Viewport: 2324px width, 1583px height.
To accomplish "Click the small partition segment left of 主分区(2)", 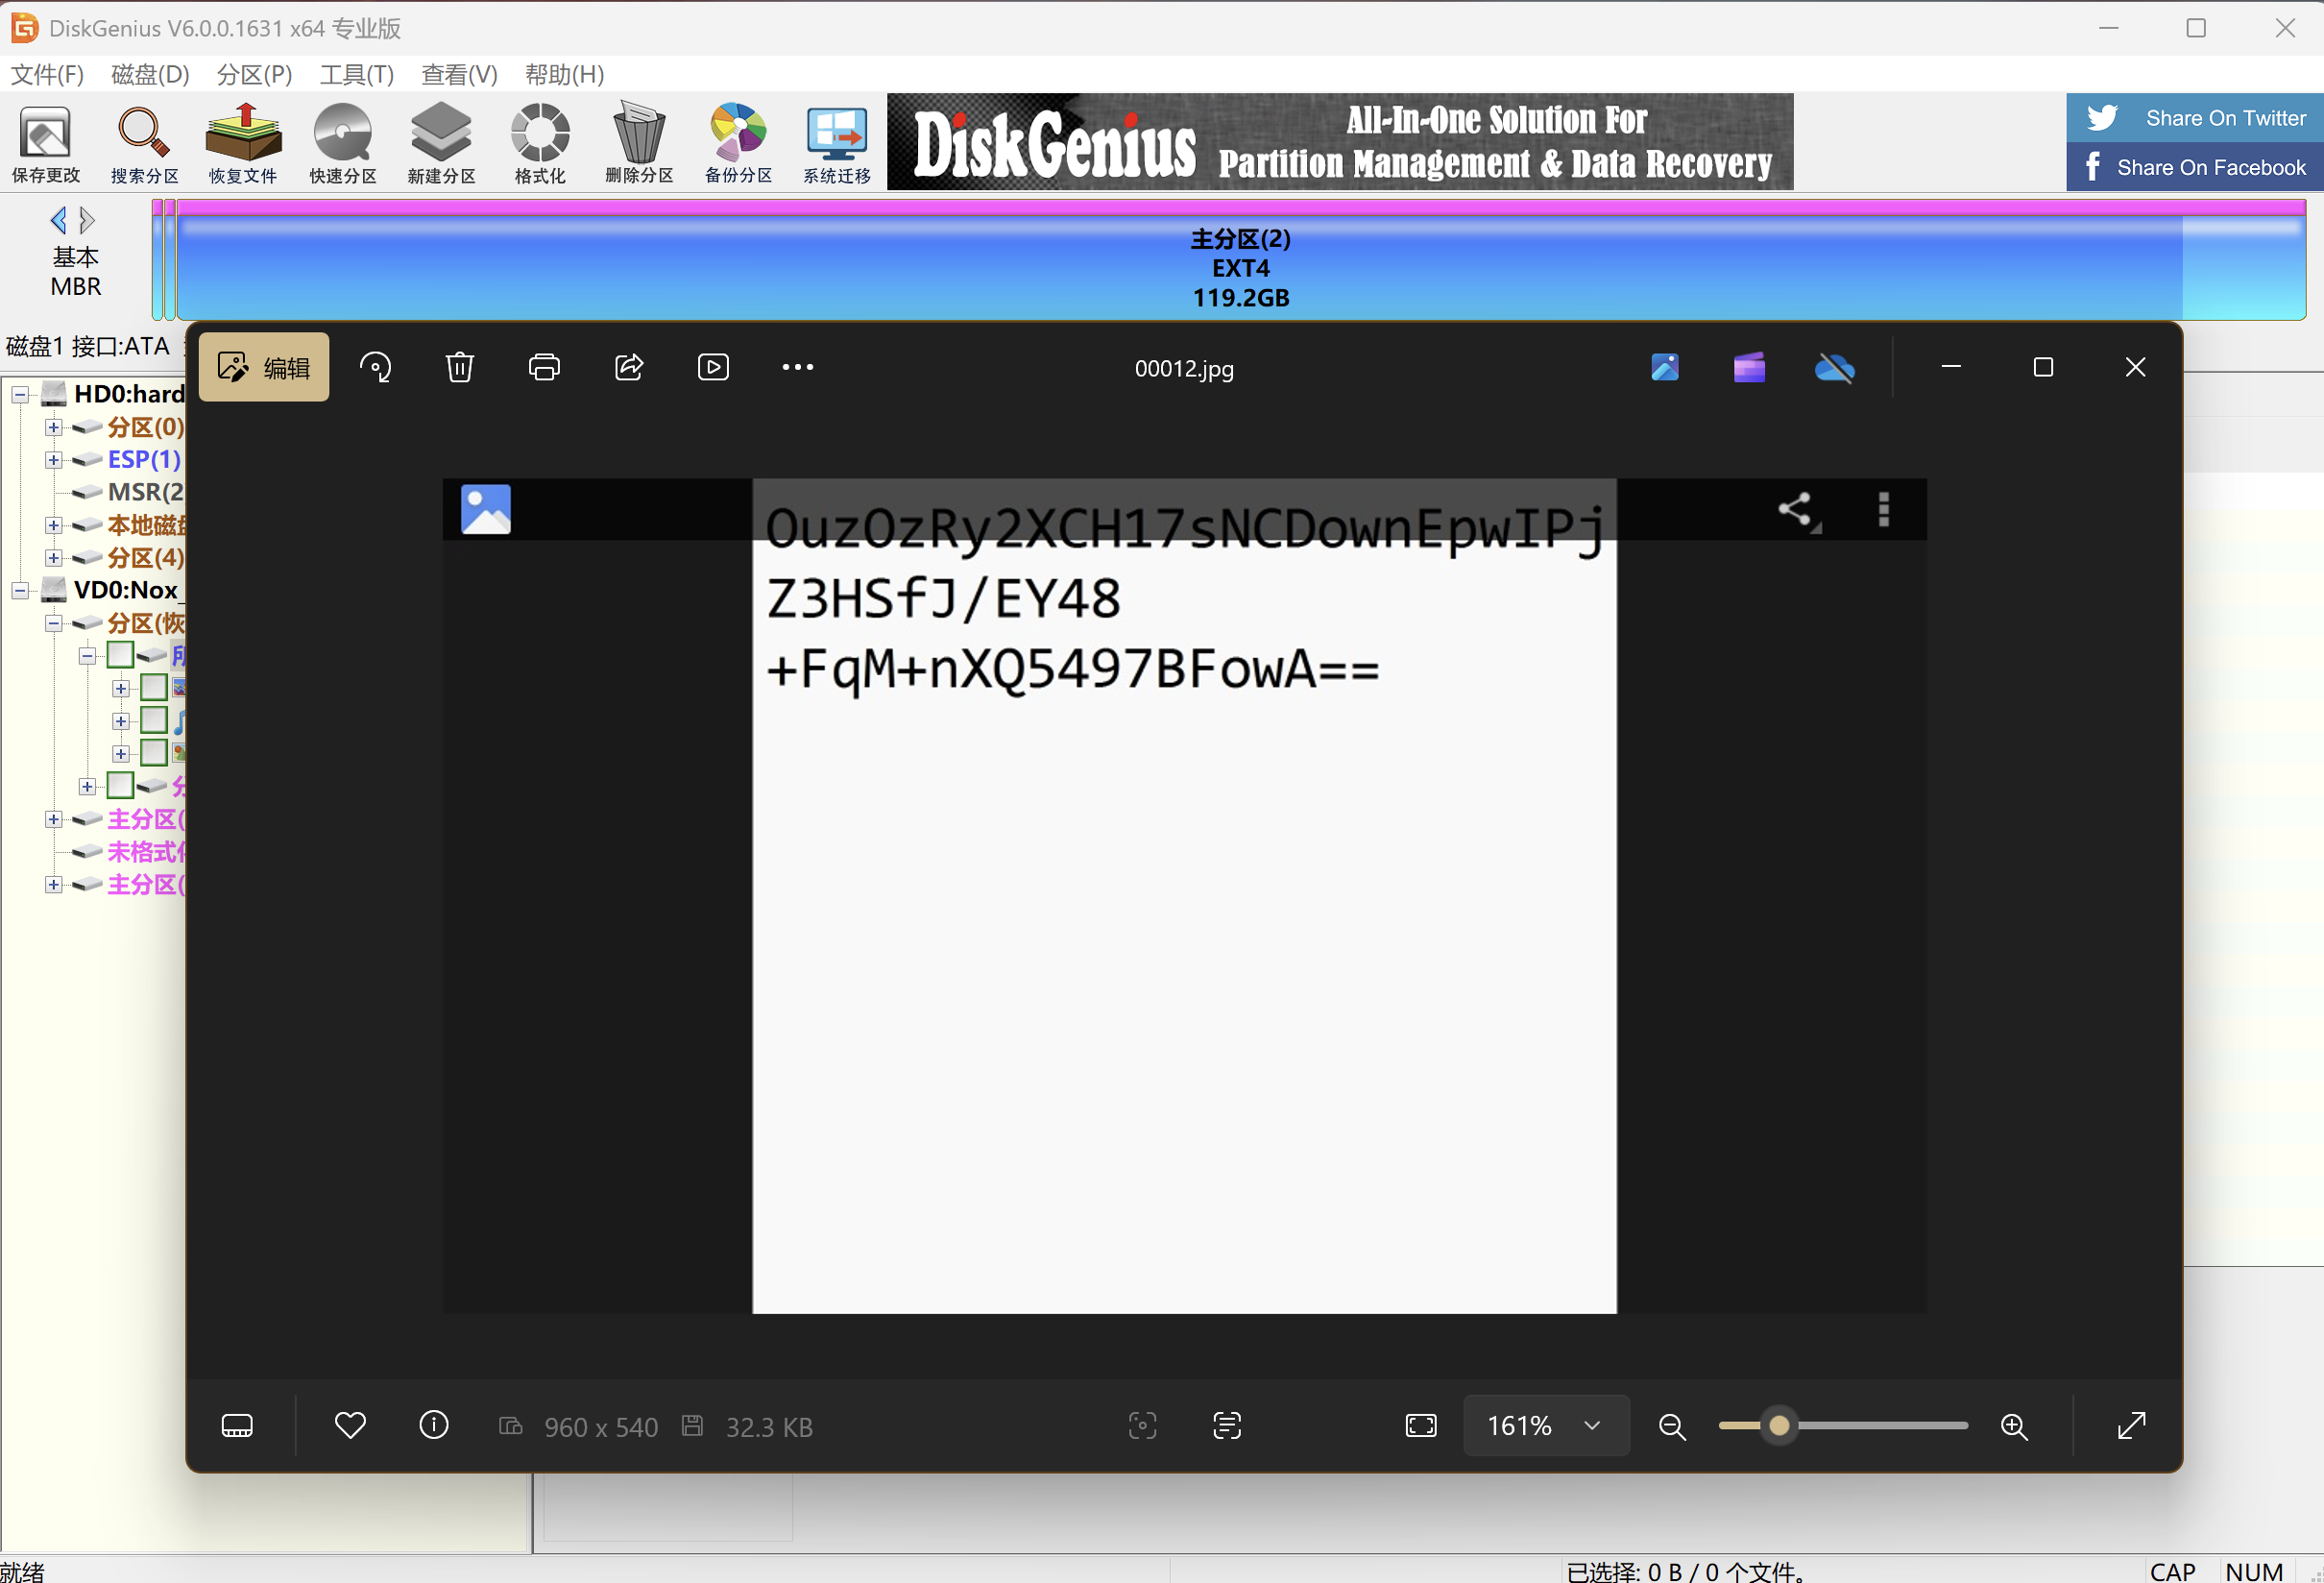I will pyautogui.click(x=169, y=260).
